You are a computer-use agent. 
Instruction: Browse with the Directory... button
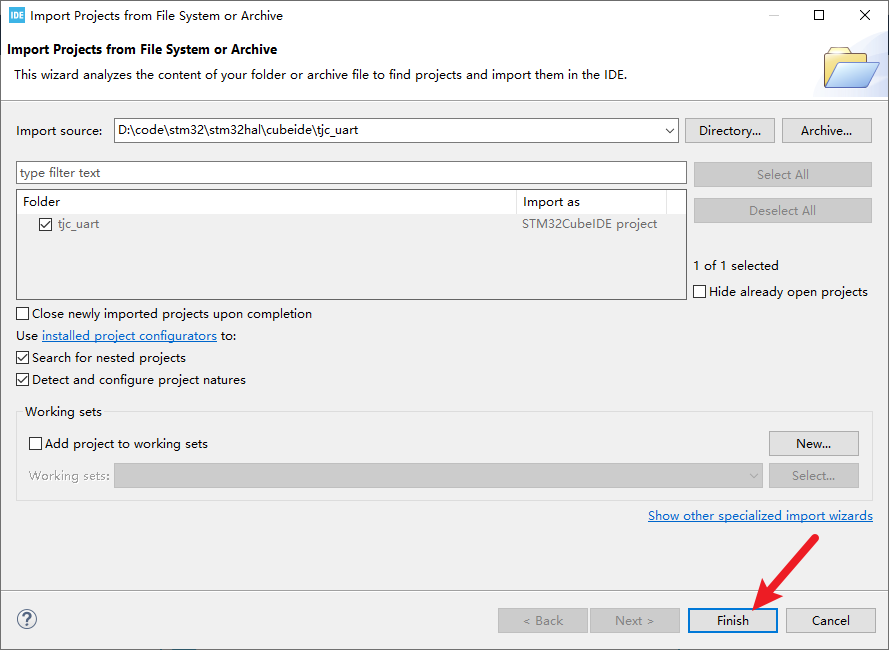[x=729, y=130]
